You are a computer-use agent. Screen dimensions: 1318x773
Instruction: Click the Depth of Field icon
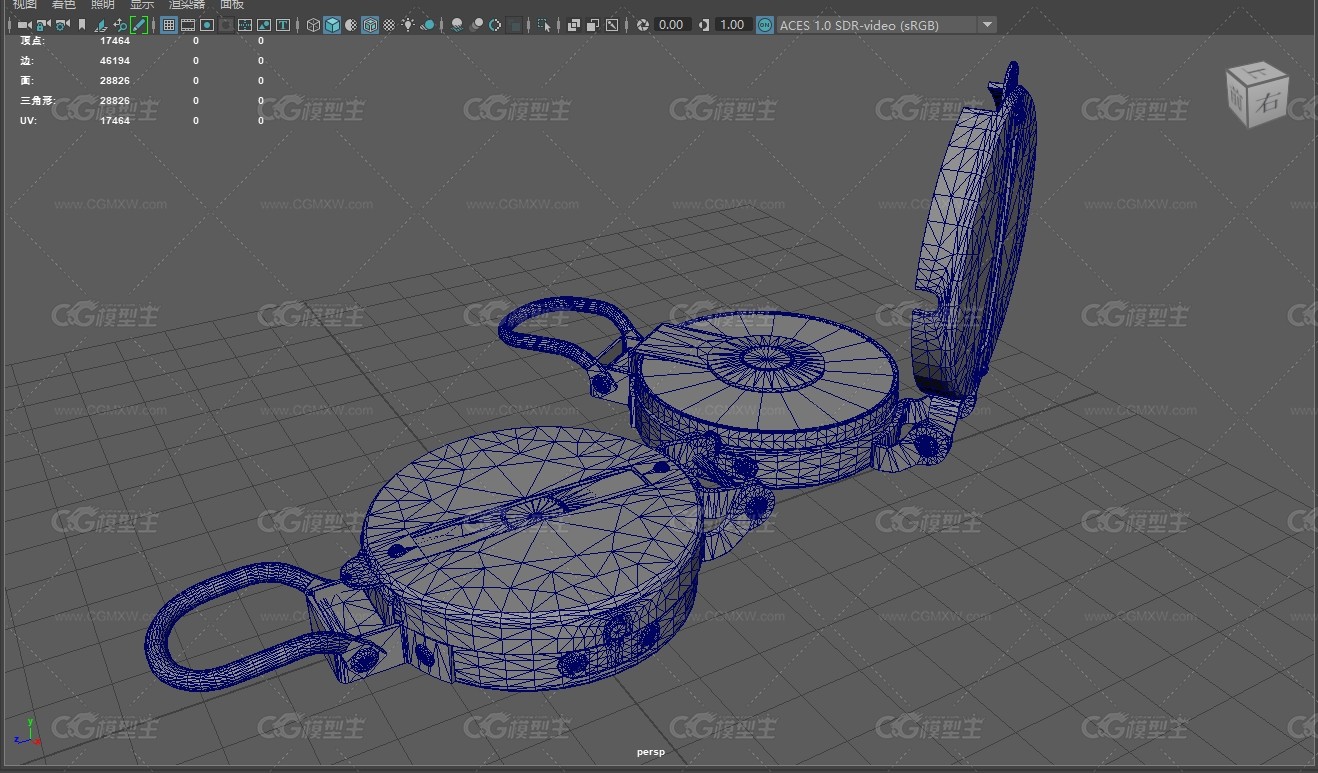513,25
